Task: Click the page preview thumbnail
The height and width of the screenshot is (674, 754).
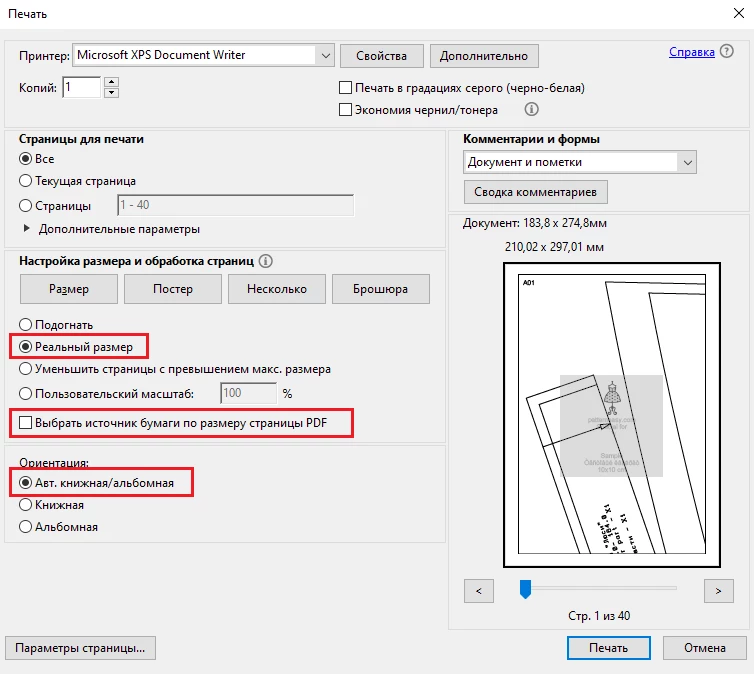Action: point(612,415)
